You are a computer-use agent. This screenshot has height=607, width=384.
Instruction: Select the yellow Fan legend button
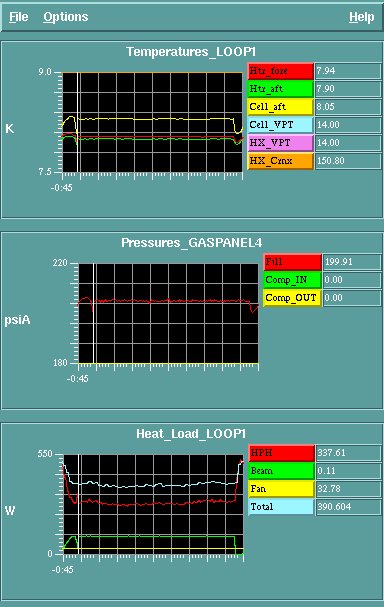[281, 489]
